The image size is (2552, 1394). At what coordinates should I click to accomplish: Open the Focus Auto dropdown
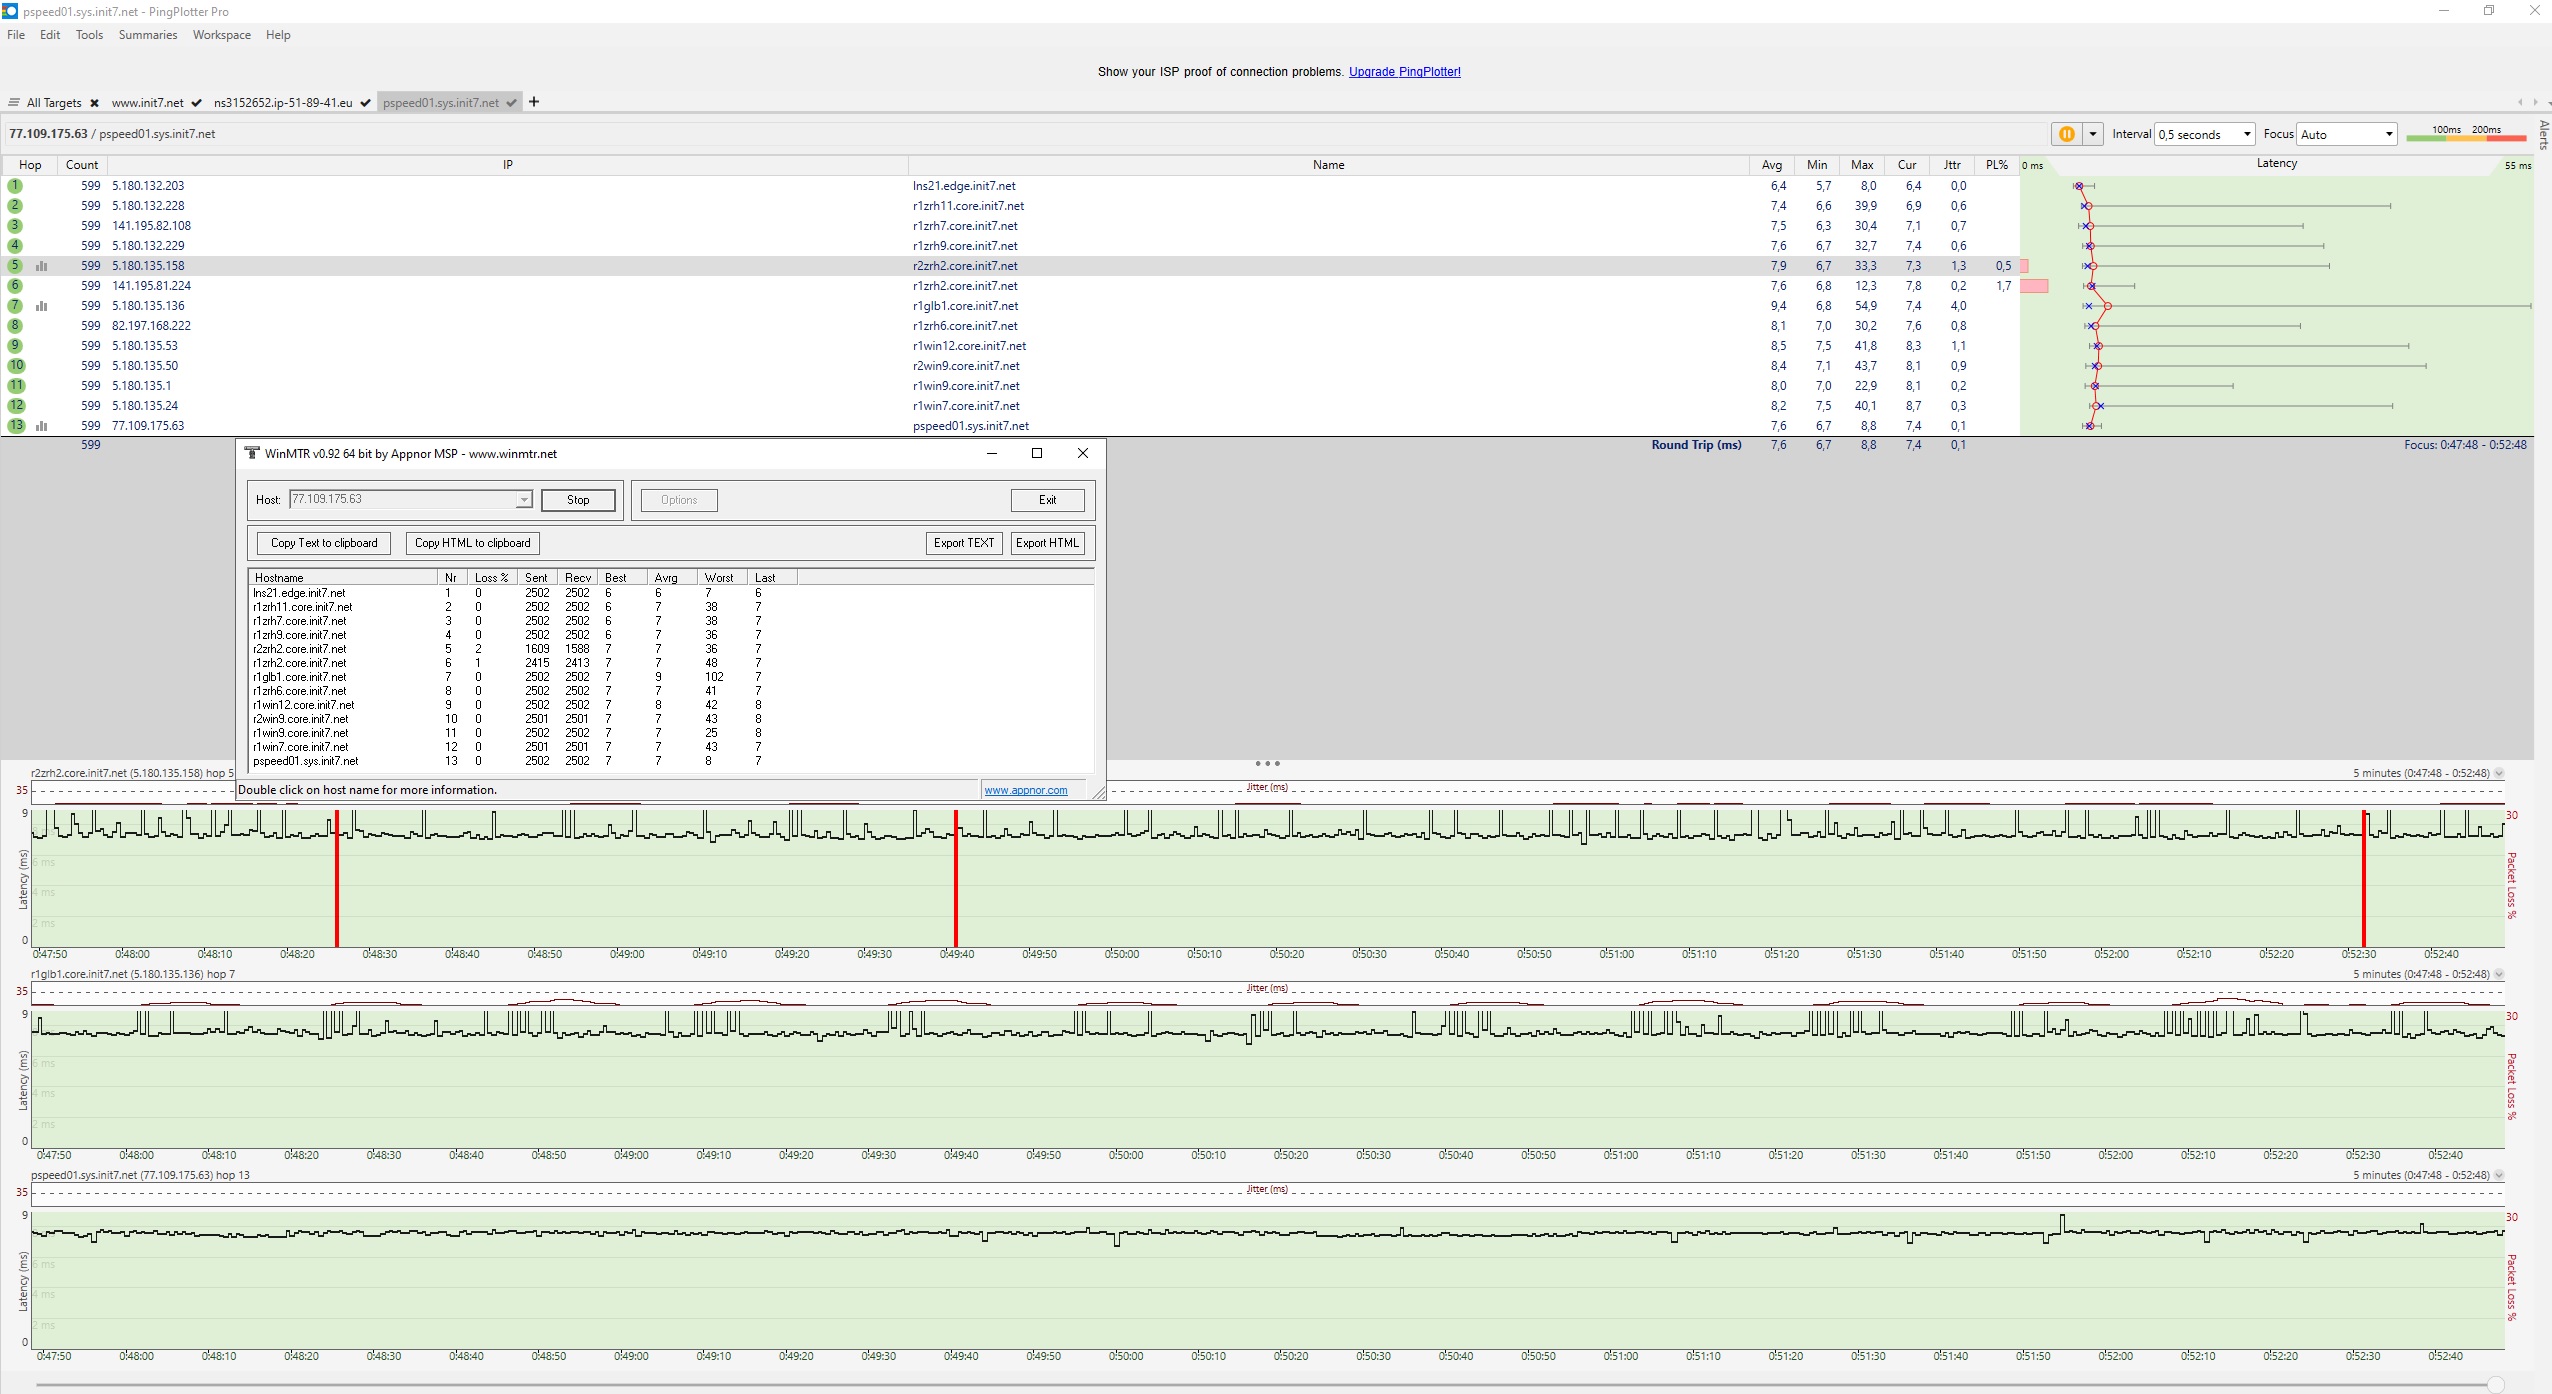(x=2346, y=134)
